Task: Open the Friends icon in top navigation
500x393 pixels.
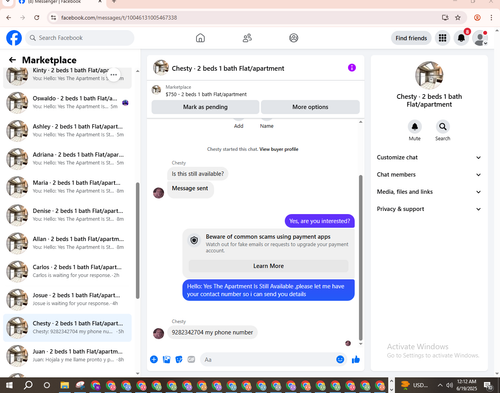Action: pos(247,38)
